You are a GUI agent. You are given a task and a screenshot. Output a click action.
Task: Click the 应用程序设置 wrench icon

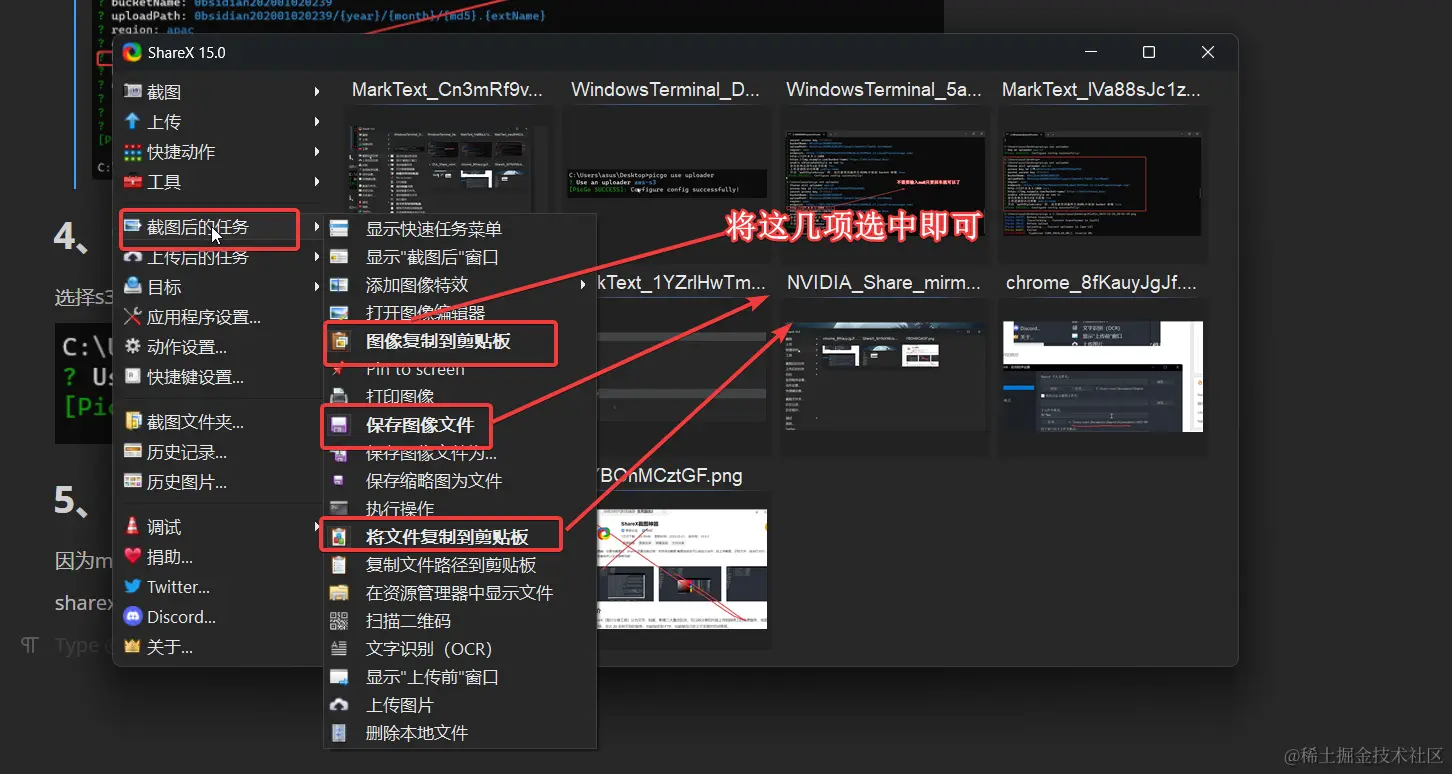[132, 317]
